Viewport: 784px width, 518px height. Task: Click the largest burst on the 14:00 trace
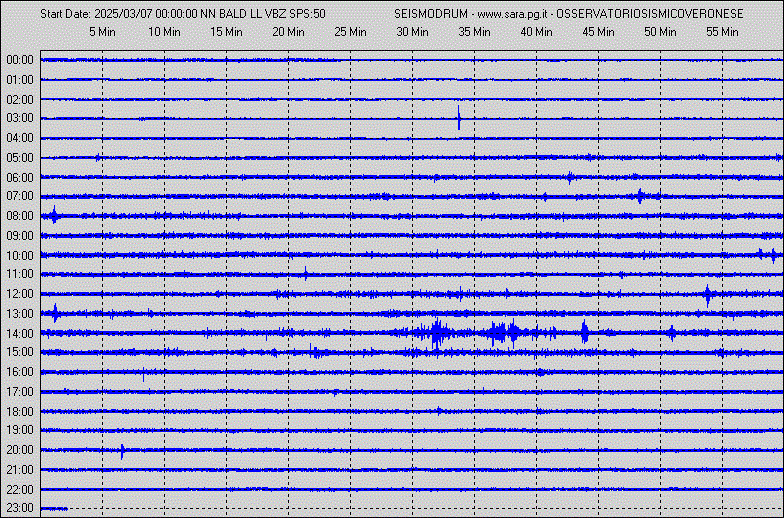438,334
